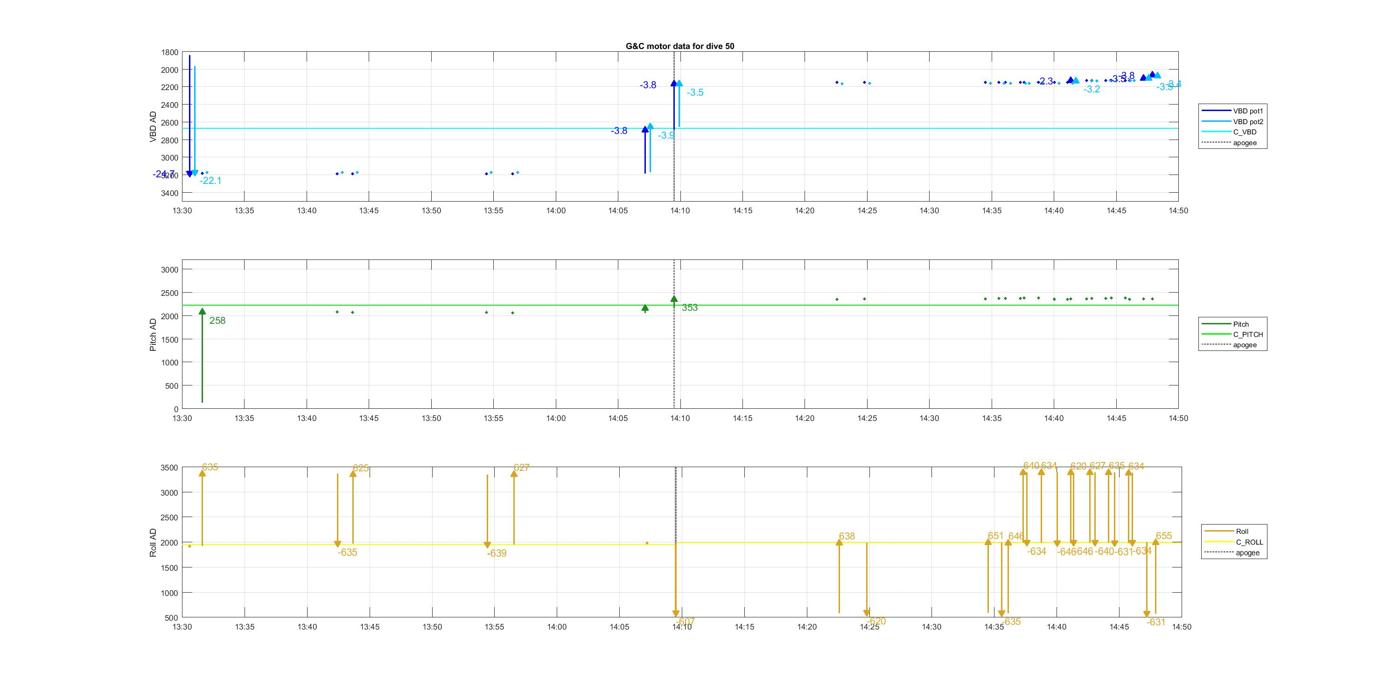Click the roll down-arrow labeled -639
The width and height of the screenshot is (1400, 693).
(487, 545)
